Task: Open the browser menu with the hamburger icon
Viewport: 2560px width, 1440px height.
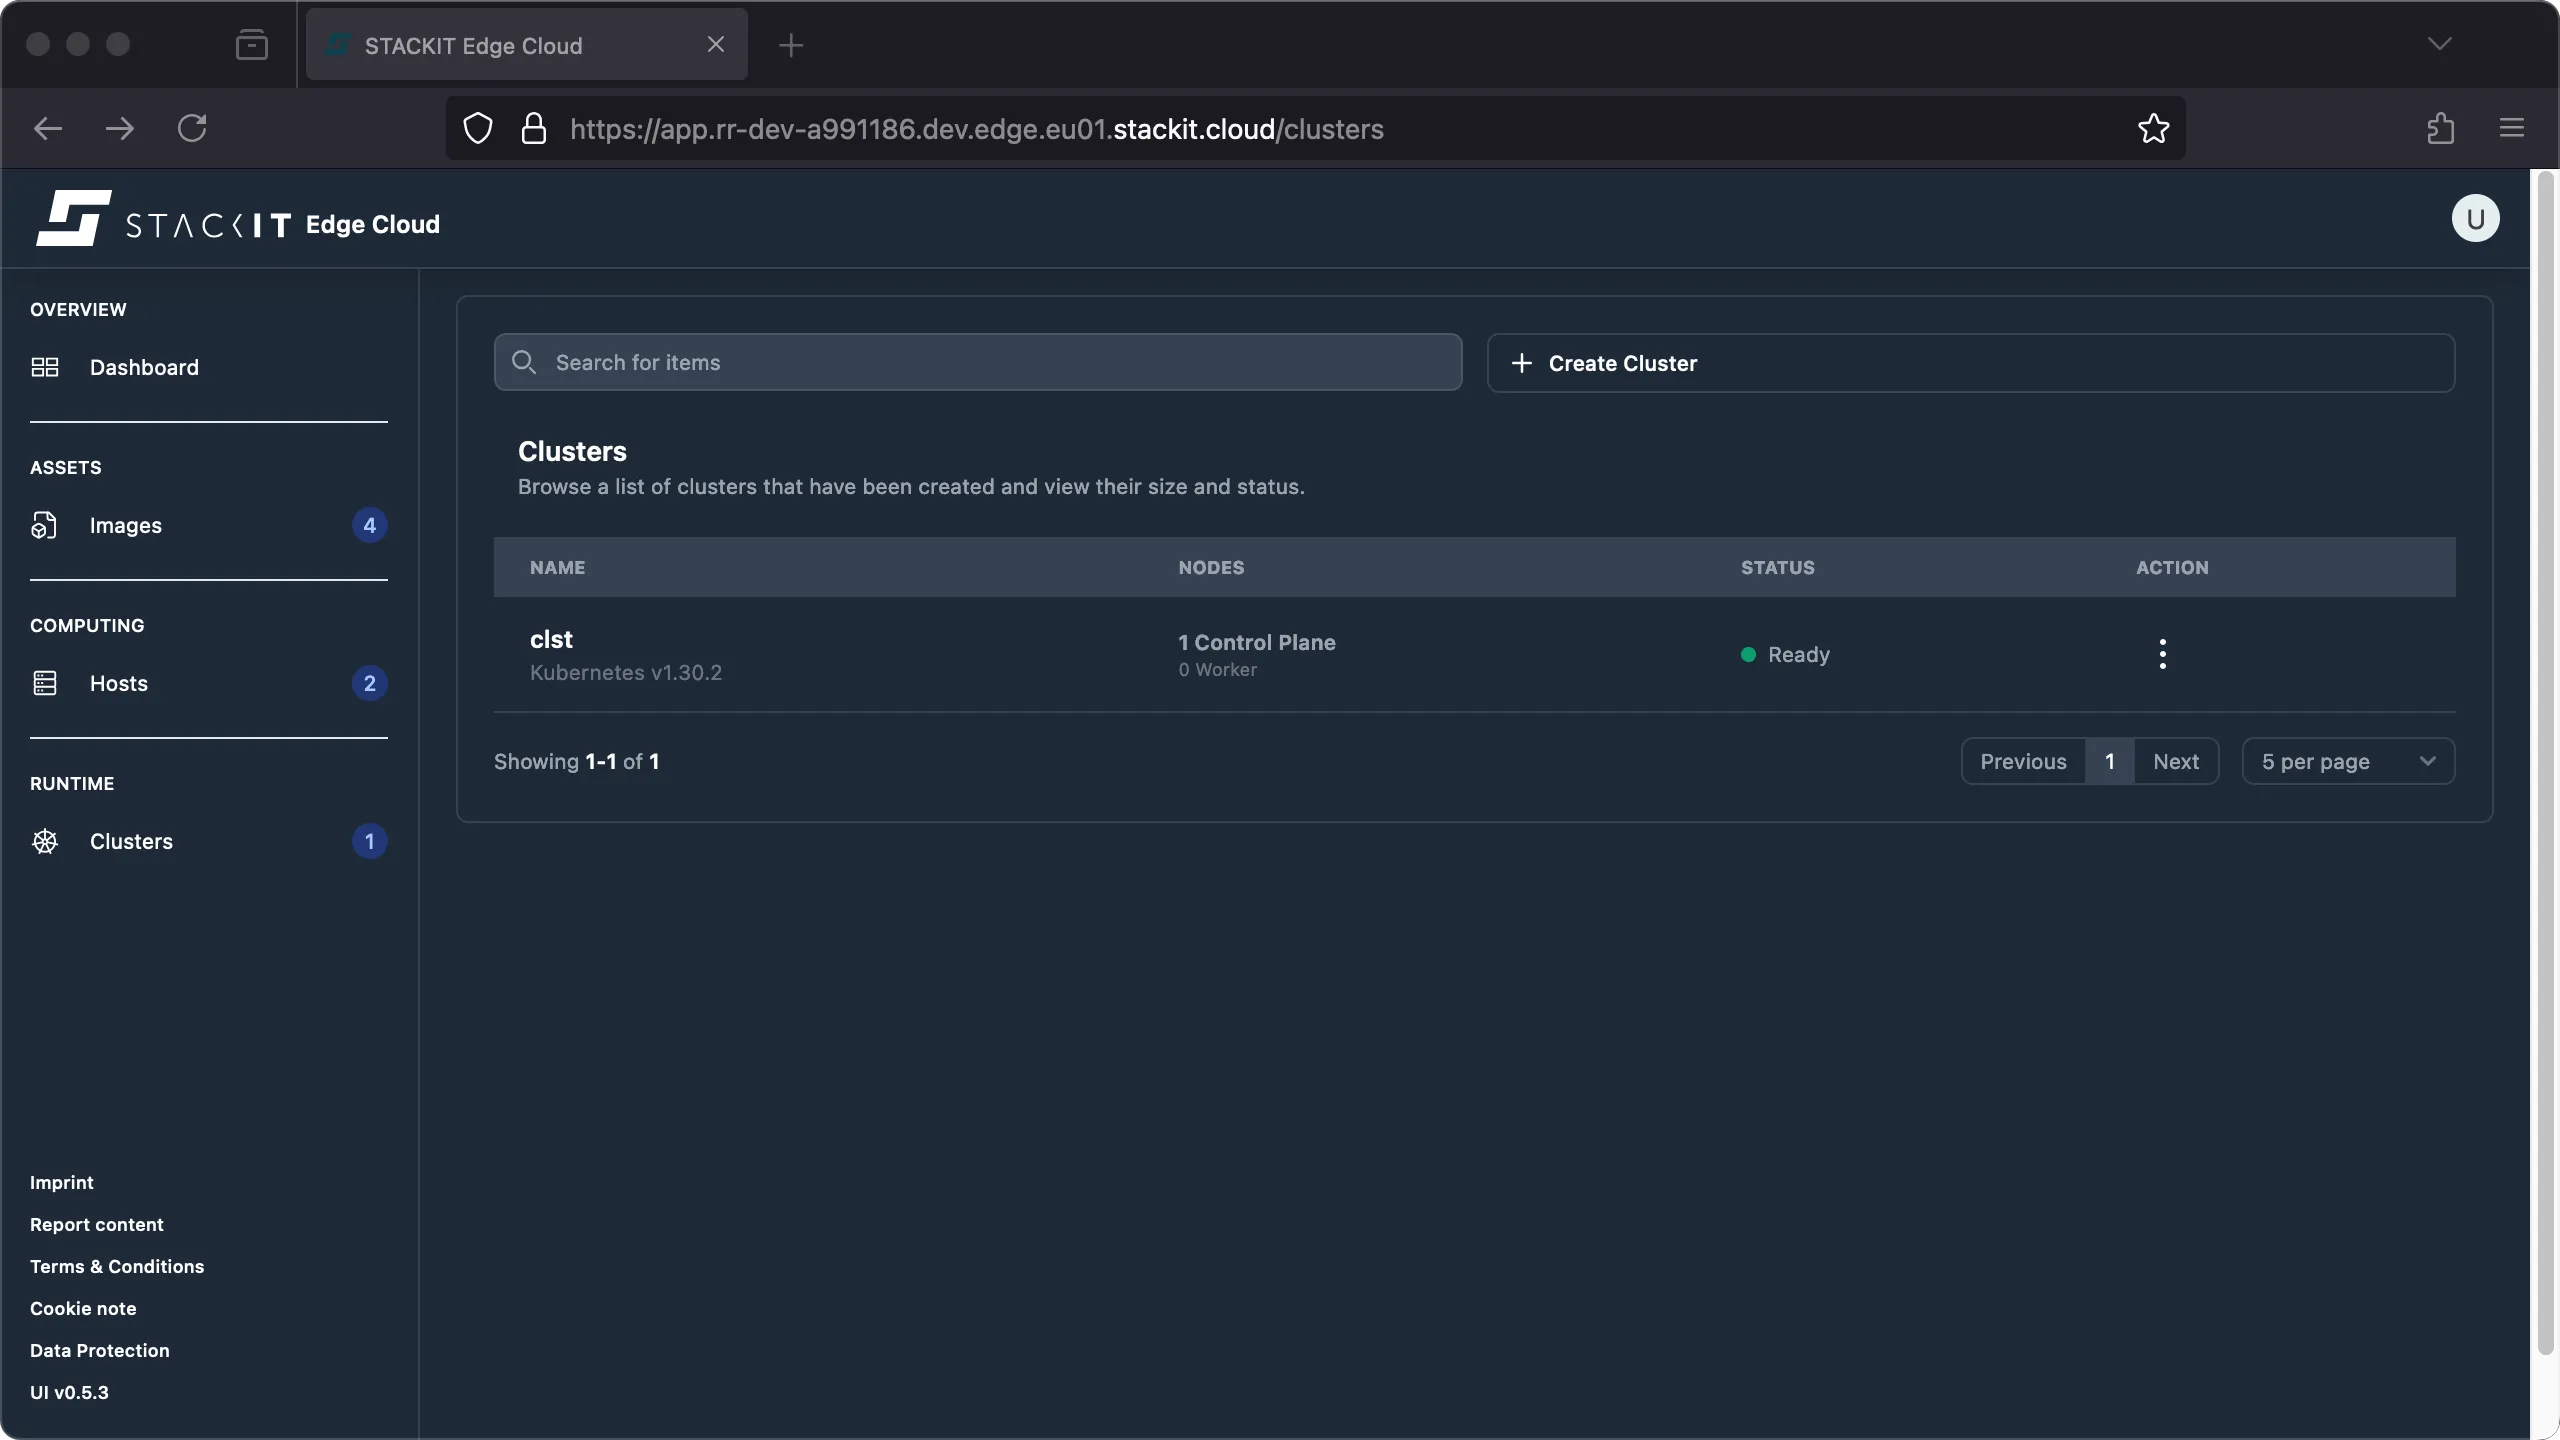Action: tap(2511, 128)
